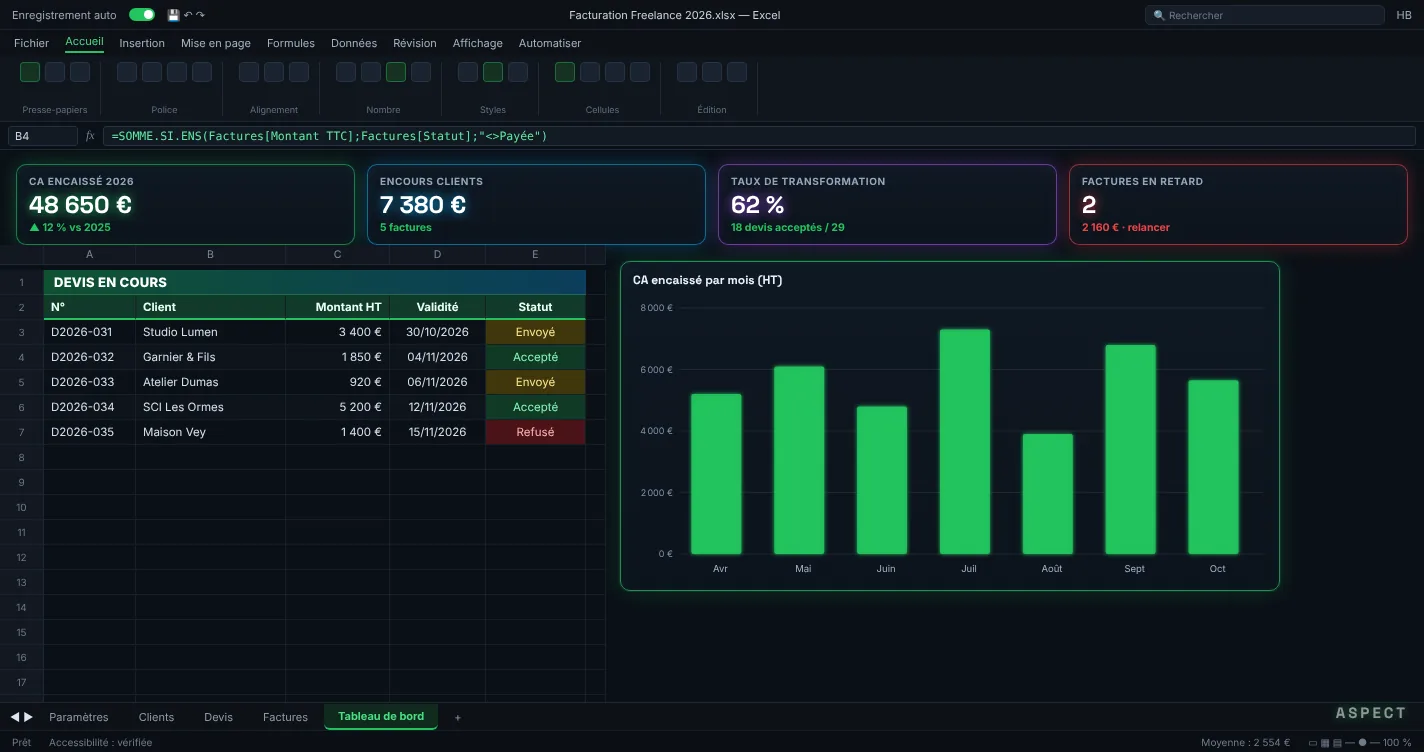
Task: Select the 5 200 € amount cell
Action: [x=338, y=407]
